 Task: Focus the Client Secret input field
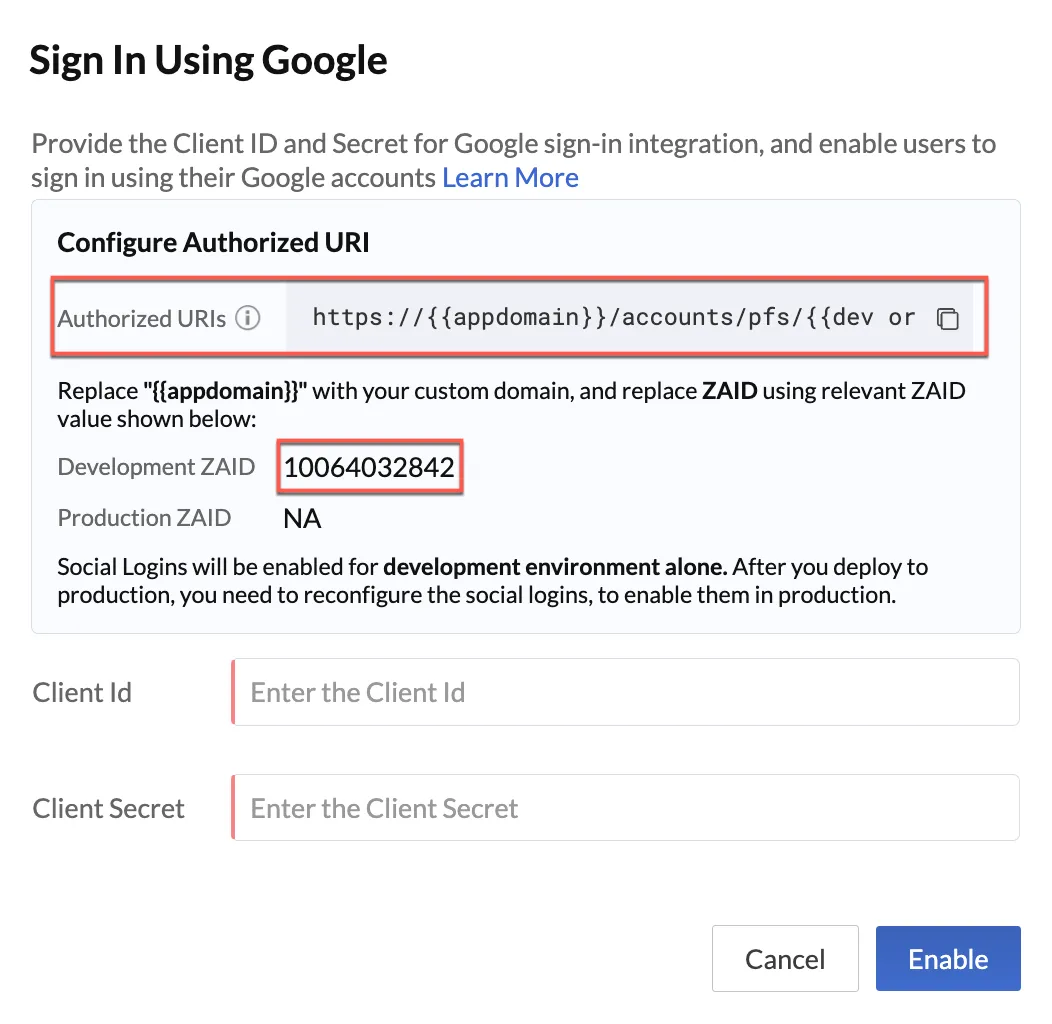[625, 807]
